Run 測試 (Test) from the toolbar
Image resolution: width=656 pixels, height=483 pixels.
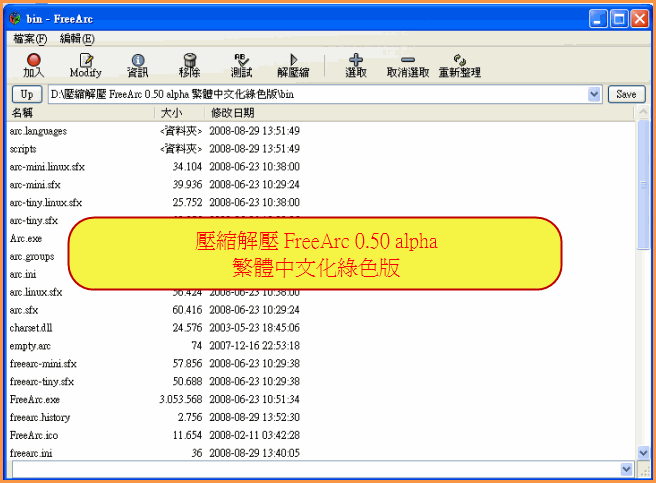tap(241, 61)
